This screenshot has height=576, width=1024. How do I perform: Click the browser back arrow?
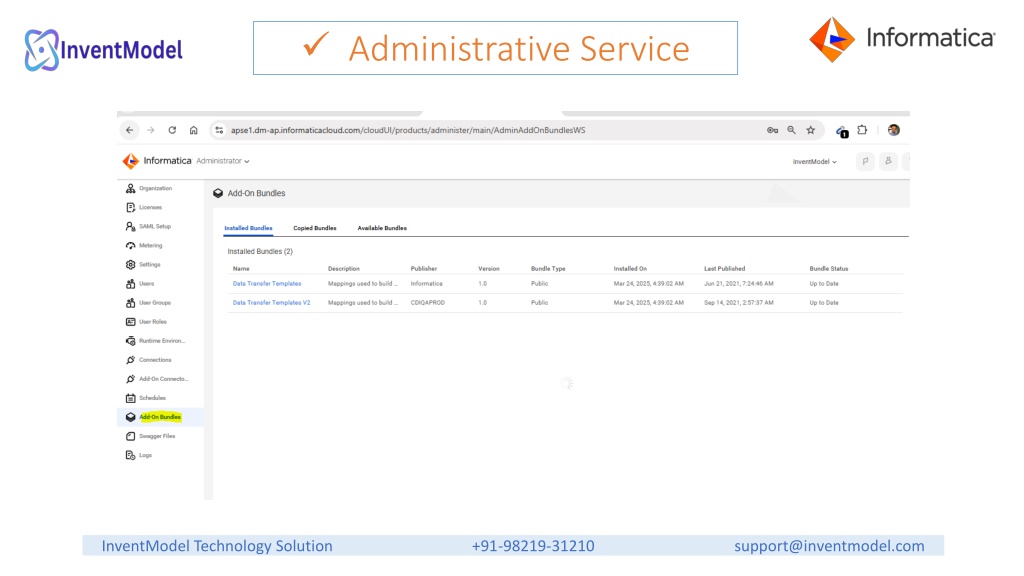[130, 130]
